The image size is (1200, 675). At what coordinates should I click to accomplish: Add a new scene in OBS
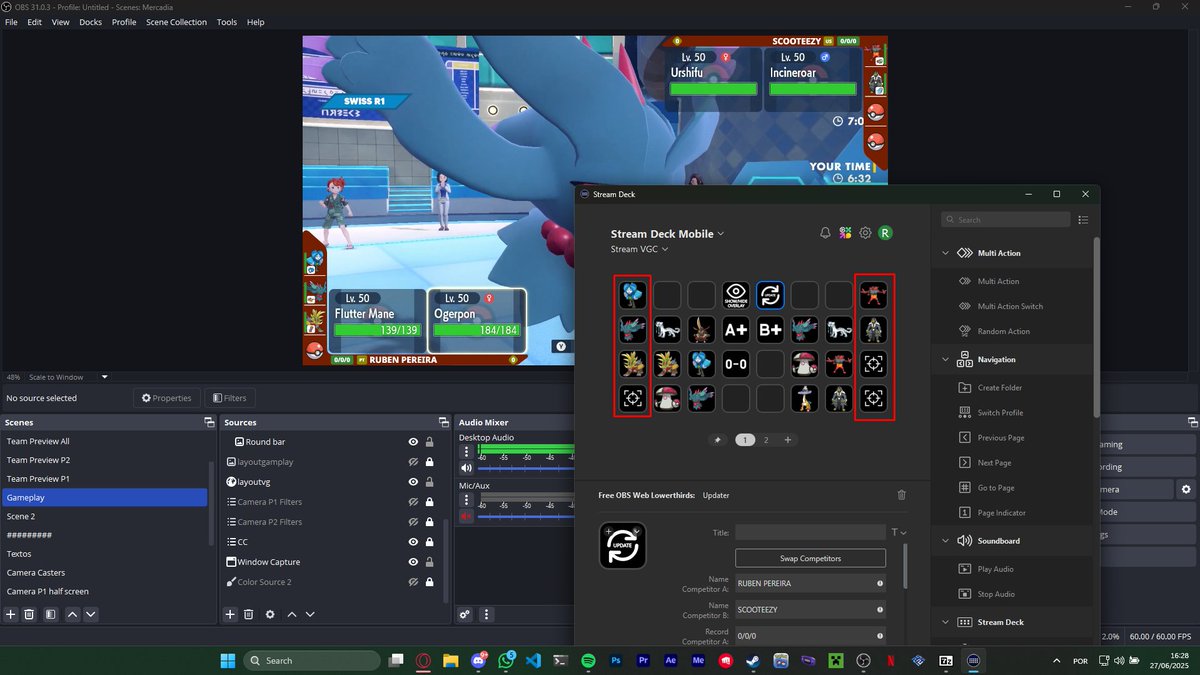point(11,614)
